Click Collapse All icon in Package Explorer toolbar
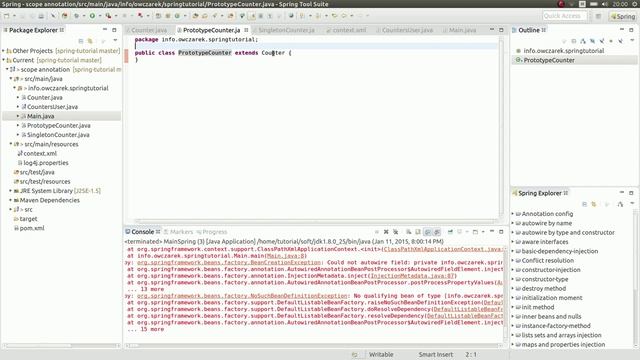 (81, 41)
